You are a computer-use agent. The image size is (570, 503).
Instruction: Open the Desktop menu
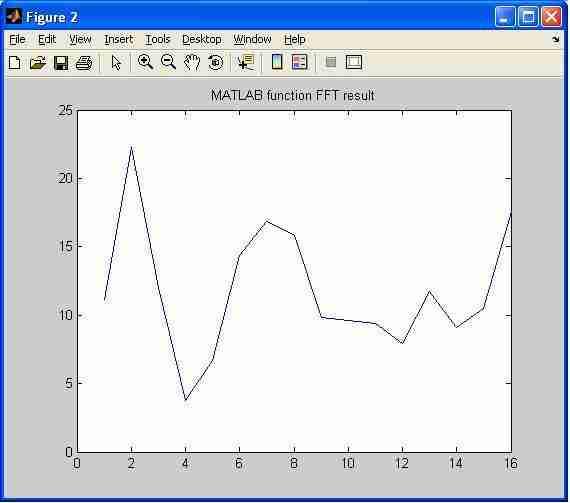click(x=202, y=39)
